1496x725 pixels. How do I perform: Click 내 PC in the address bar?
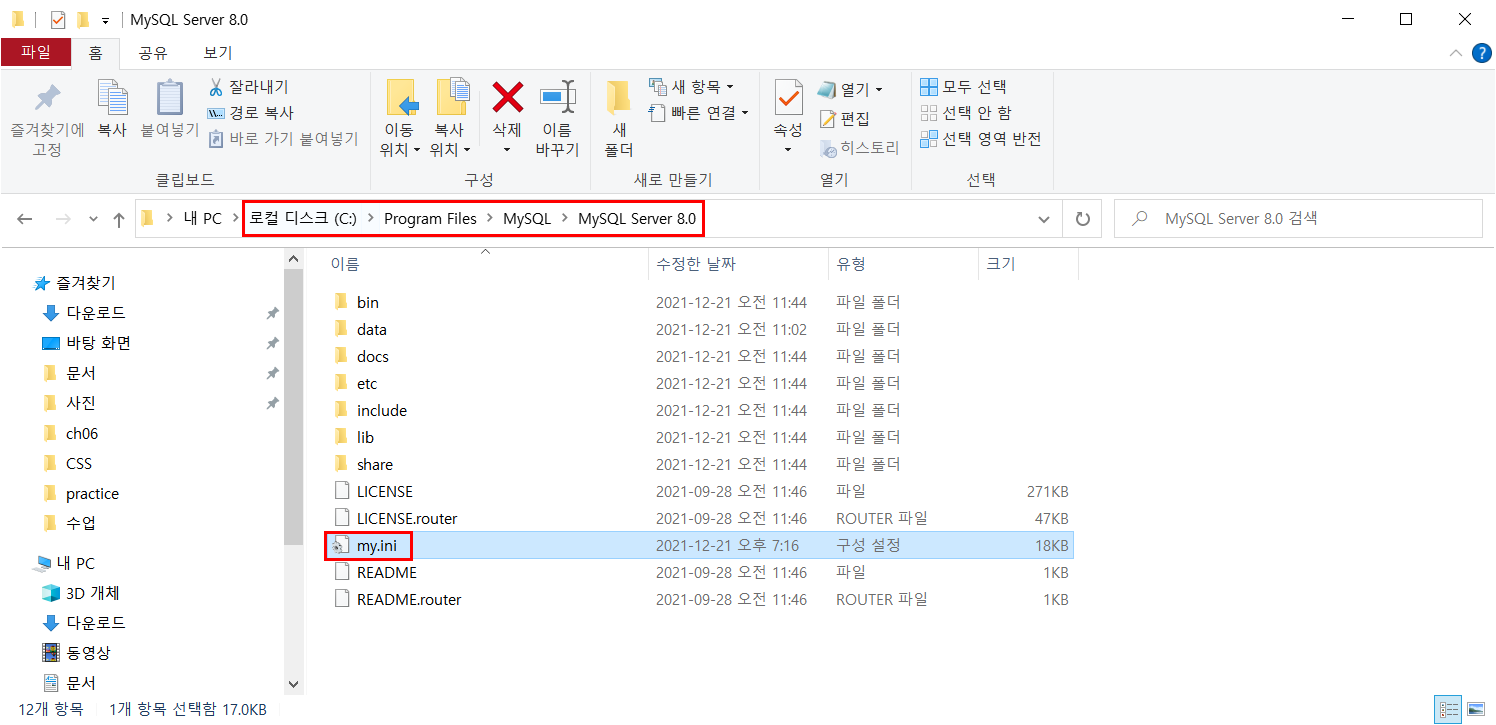tap(203, 219)
